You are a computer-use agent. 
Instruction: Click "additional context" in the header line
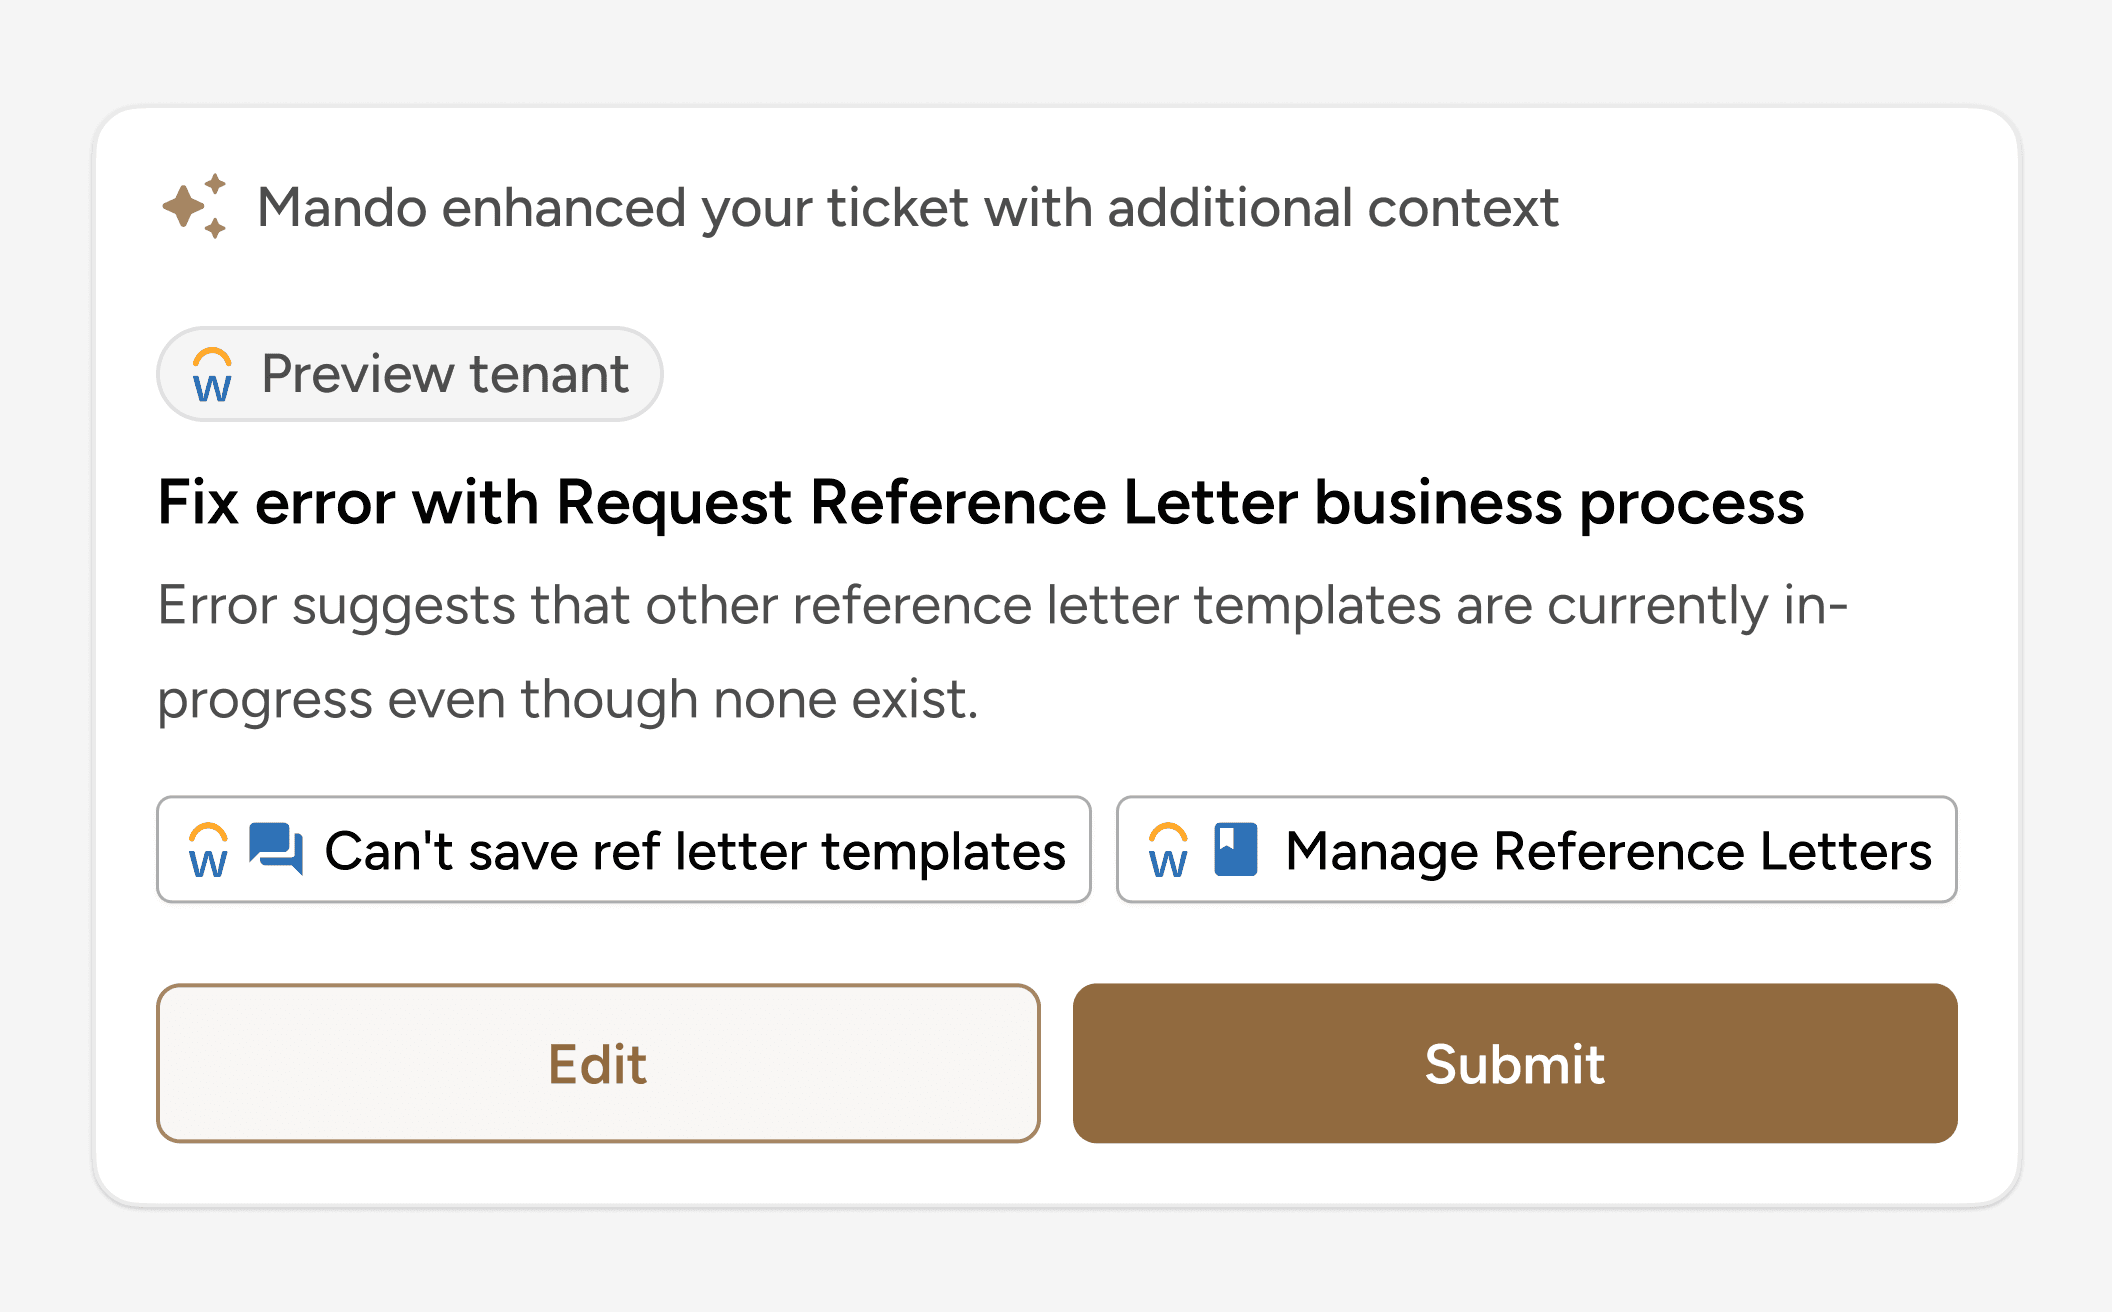coord(1332,208)
